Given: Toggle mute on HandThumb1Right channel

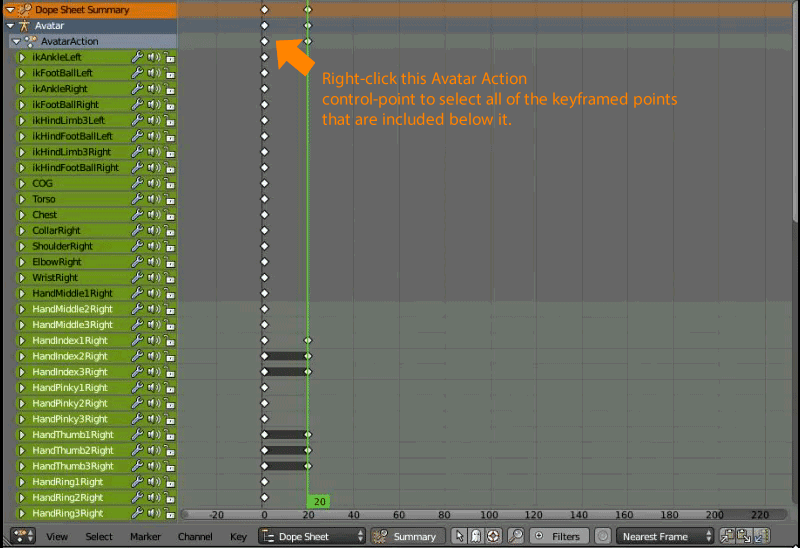Looking at the screenshot, I should pyautogui.click(x=154, y=435).
